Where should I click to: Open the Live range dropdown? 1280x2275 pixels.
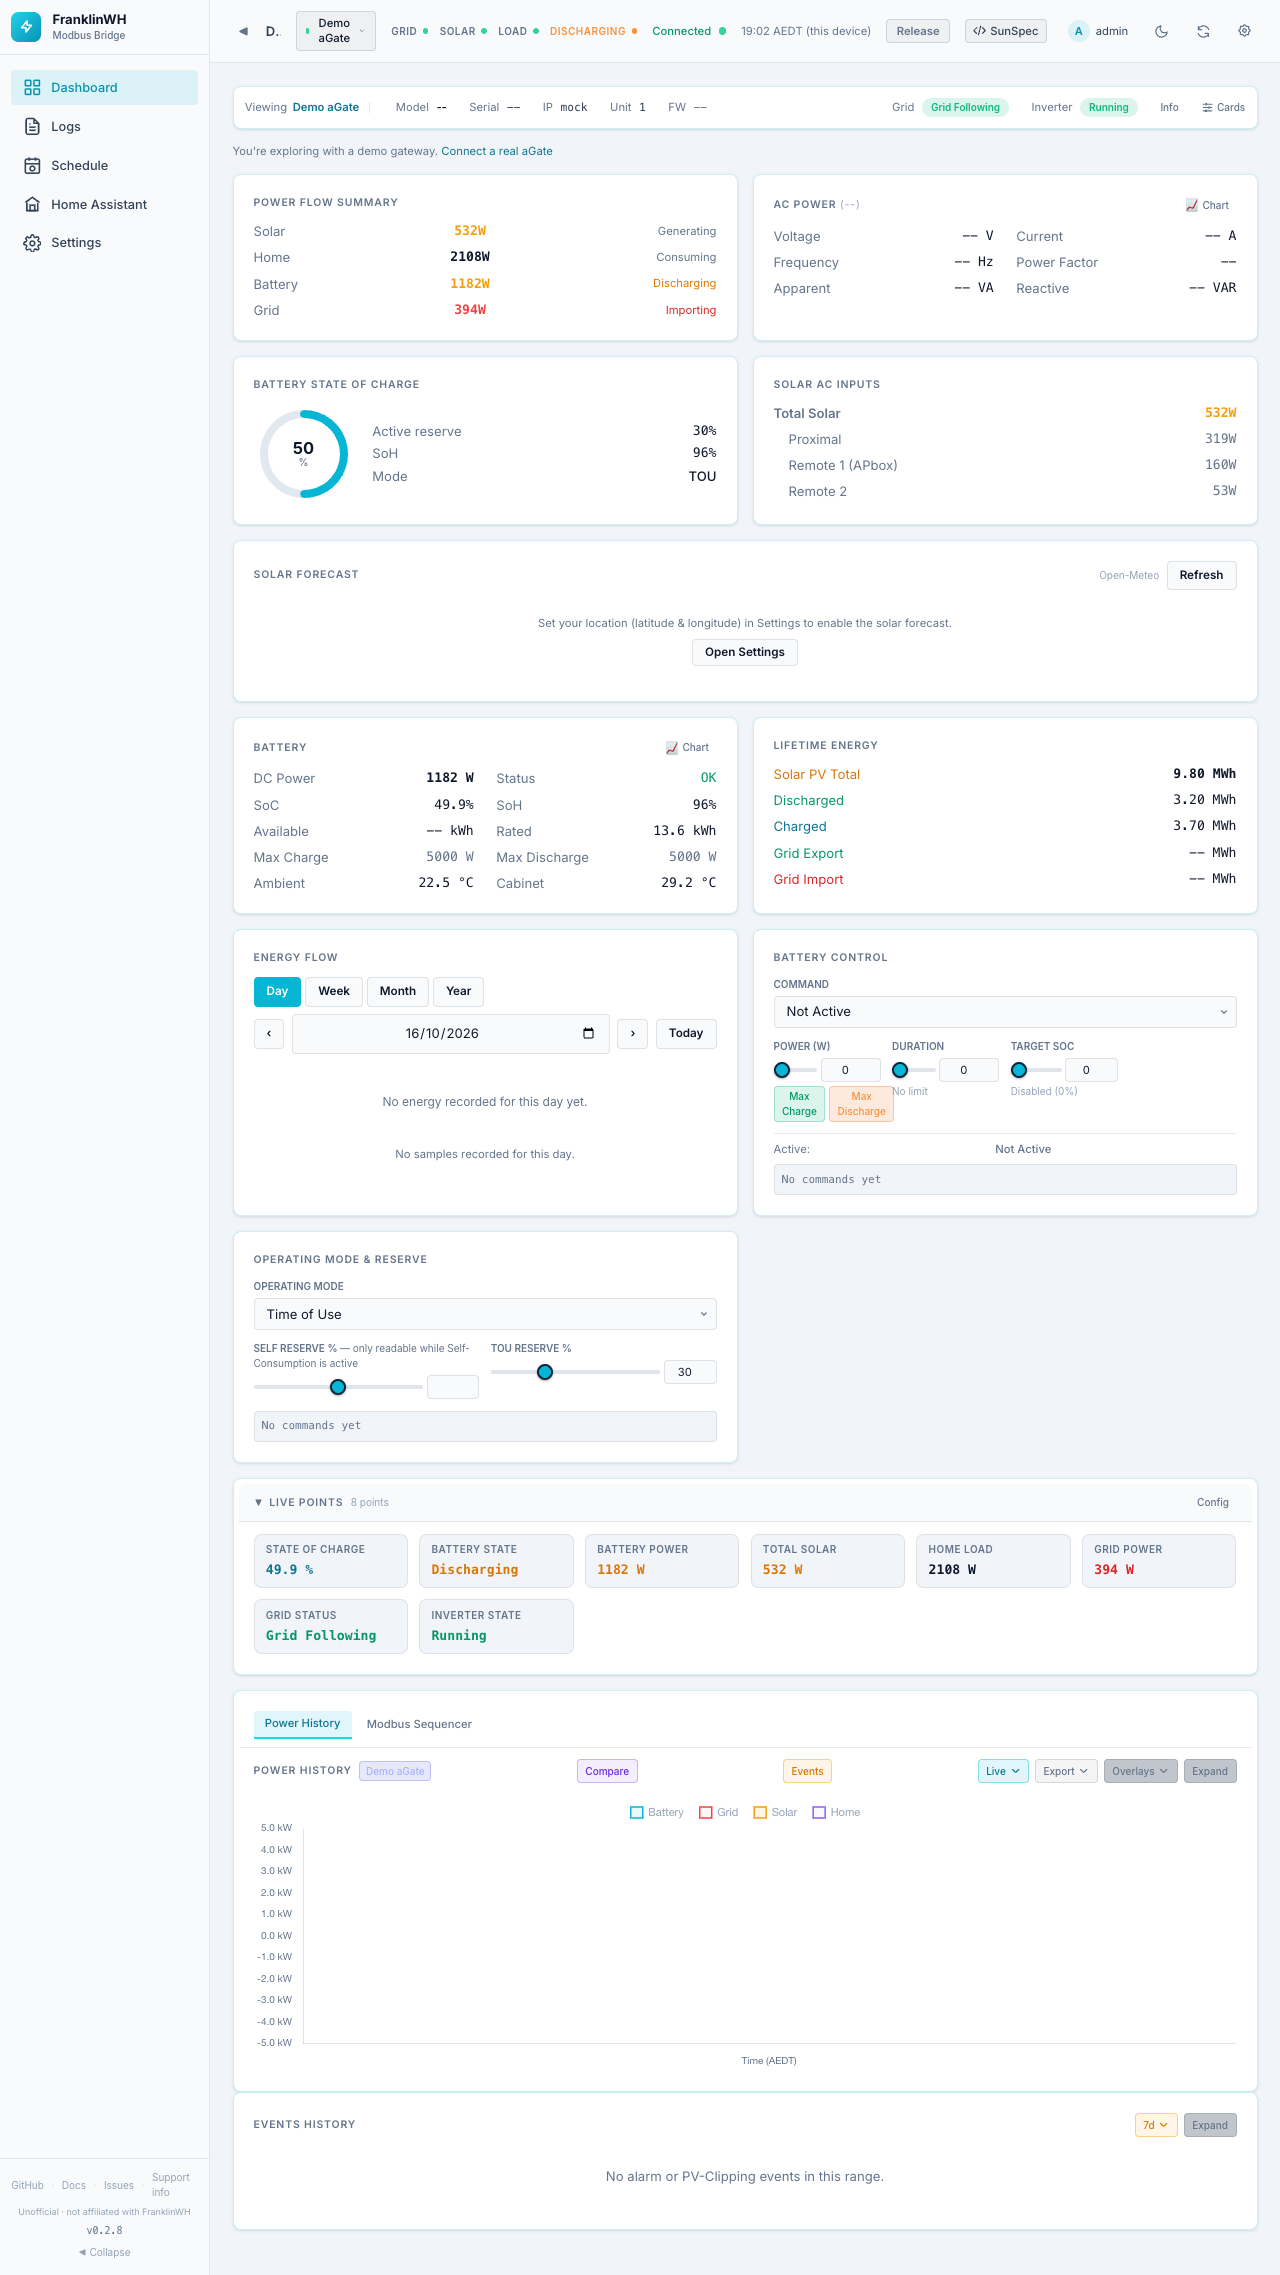[1003, 1771]
